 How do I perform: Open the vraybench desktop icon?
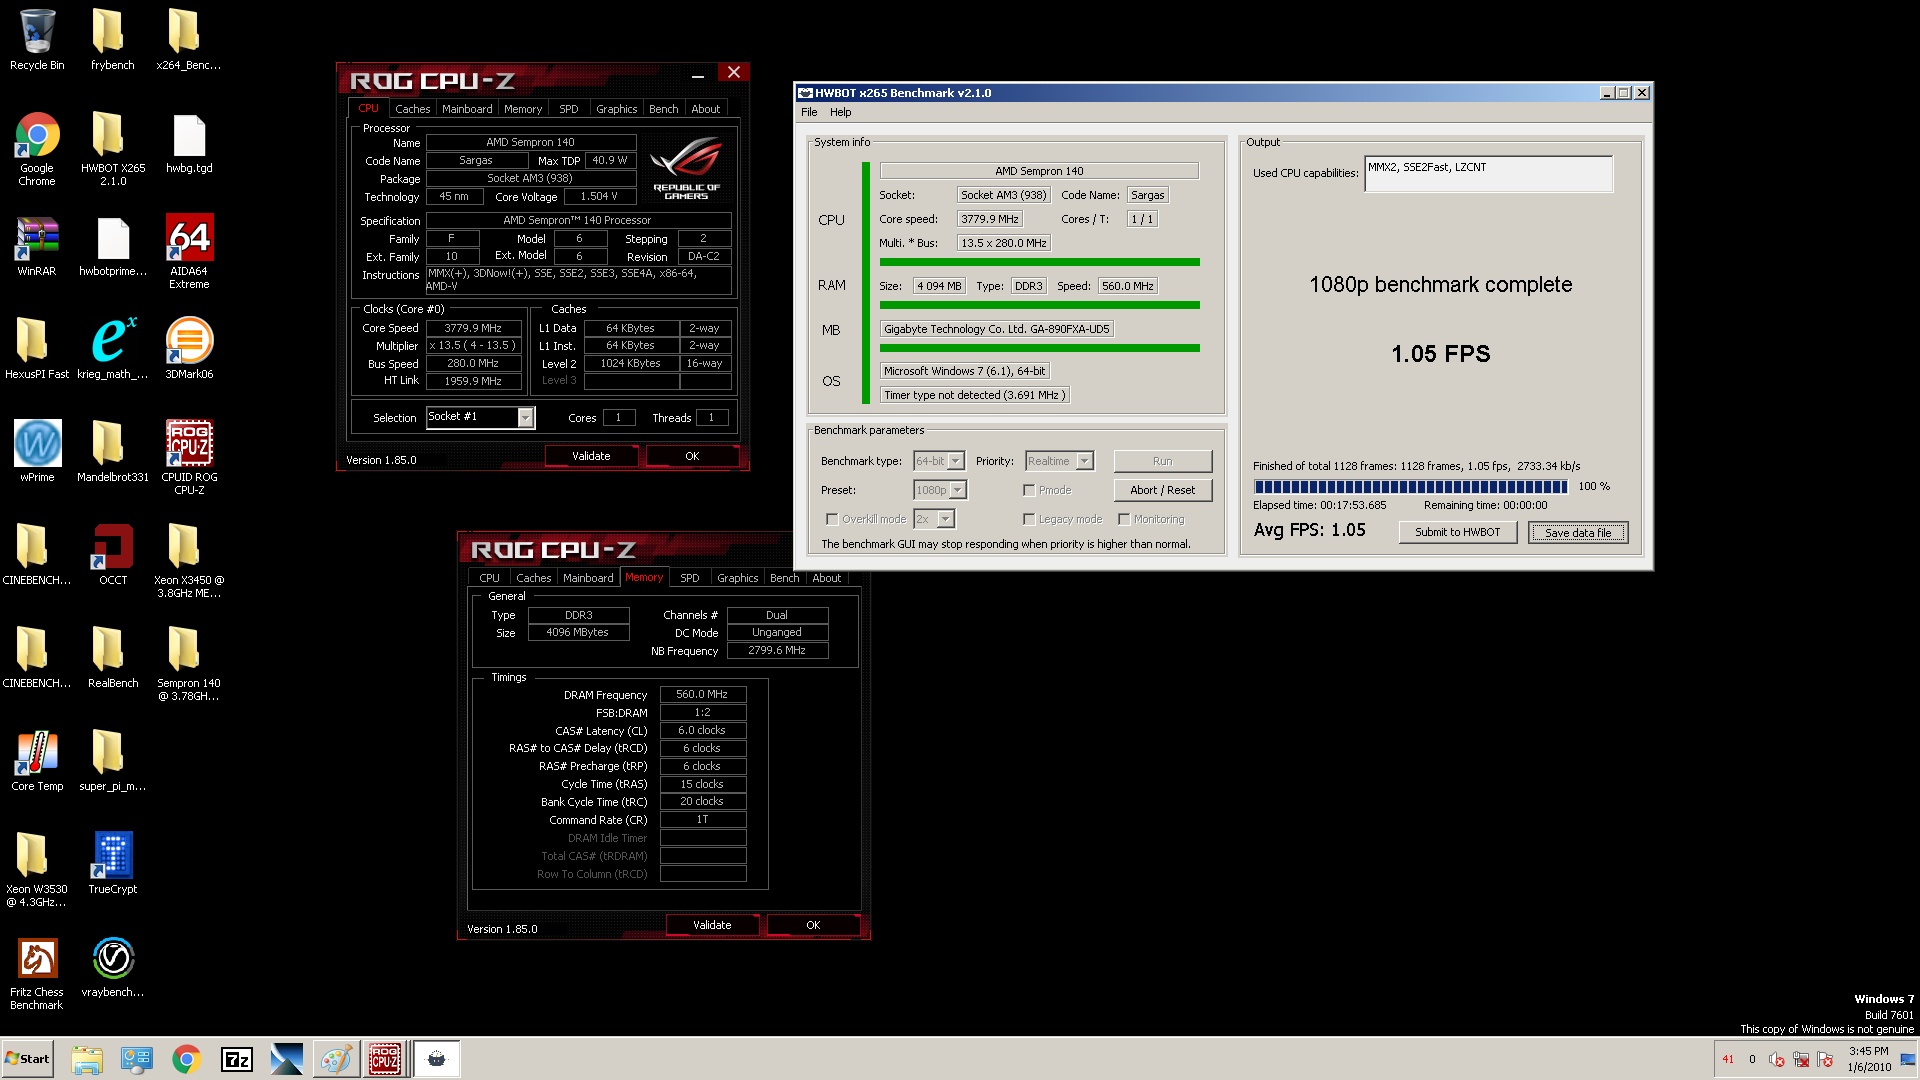point(112,968)
